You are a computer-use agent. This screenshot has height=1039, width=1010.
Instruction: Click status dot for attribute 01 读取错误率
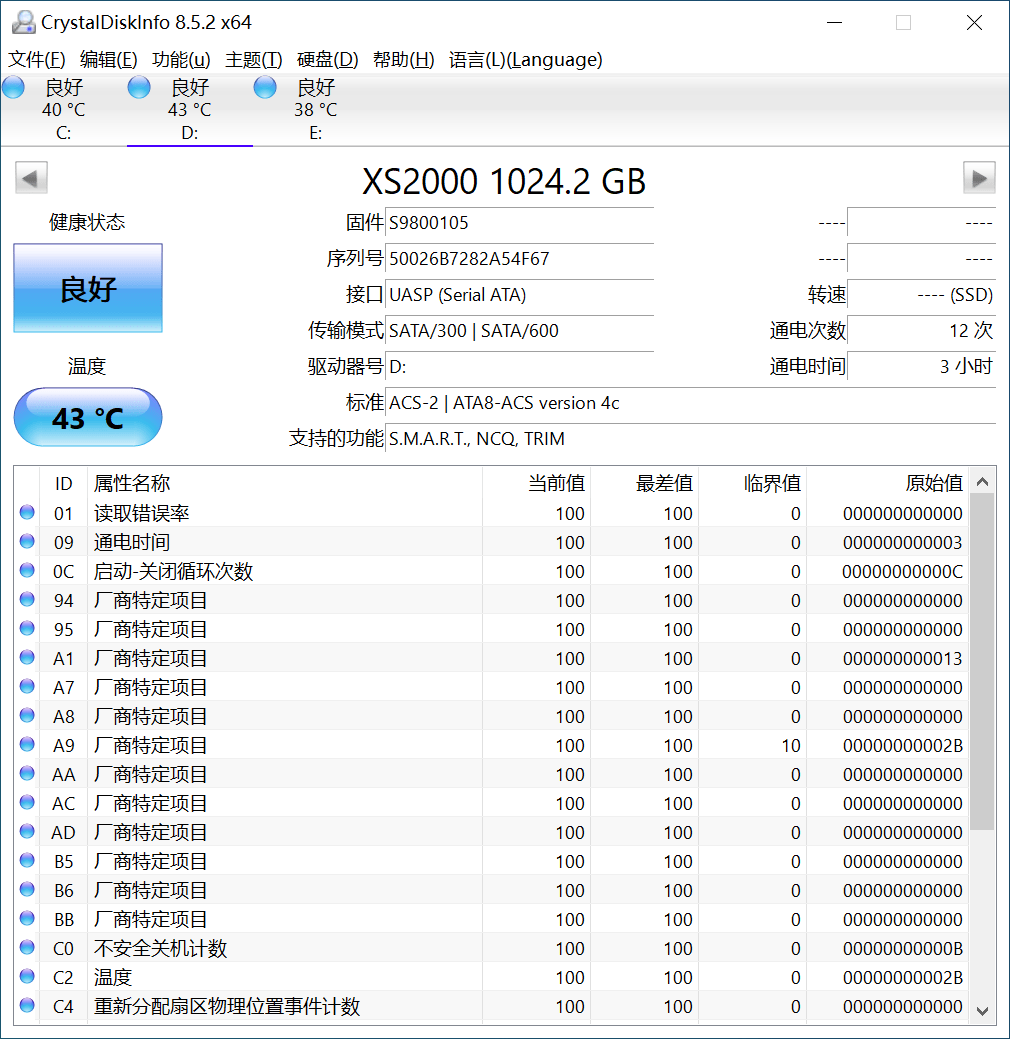(27, 512)
